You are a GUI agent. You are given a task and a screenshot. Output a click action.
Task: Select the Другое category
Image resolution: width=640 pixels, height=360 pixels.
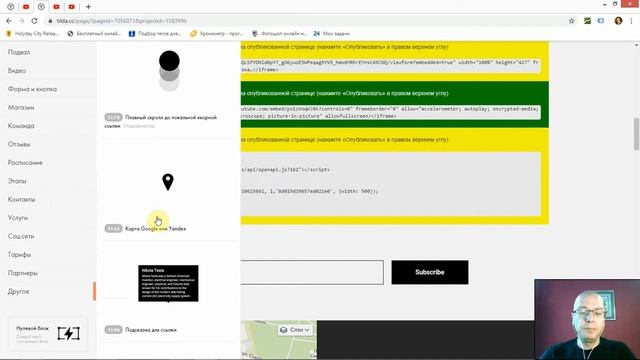coord(18,291)
